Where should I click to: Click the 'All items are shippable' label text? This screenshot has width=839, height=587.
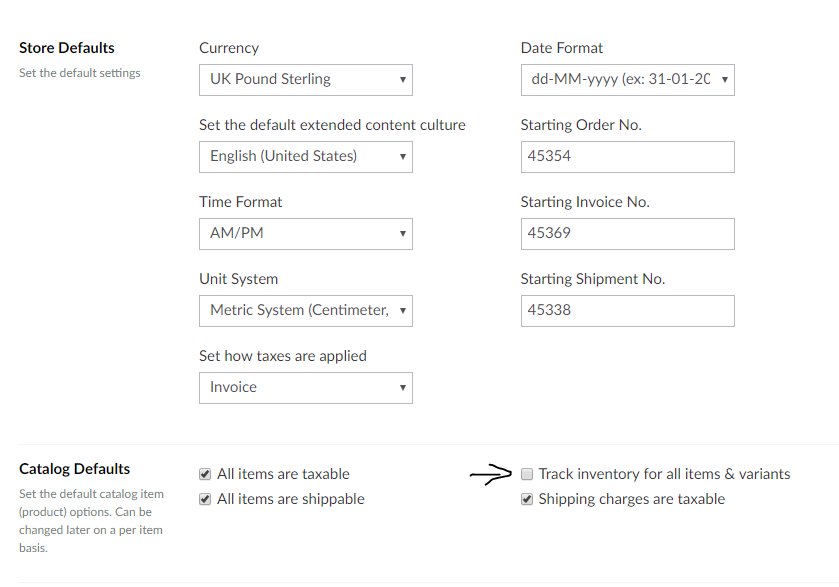291,499
